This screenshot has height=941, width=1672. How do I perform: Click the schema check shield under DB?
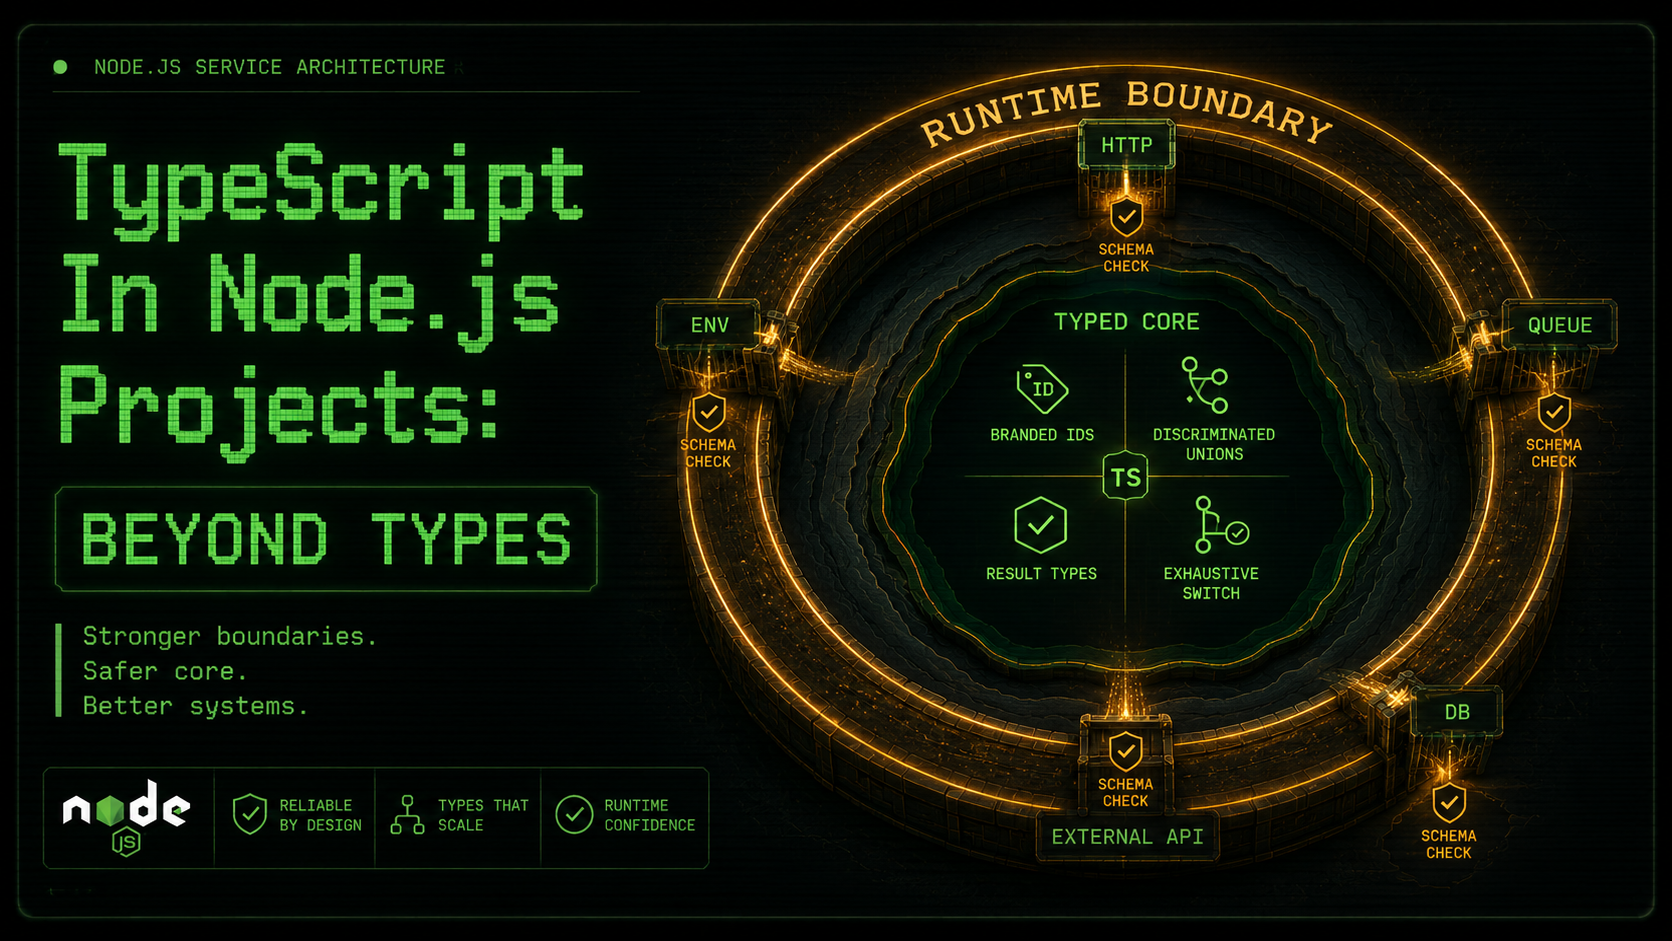(1449, 802)
